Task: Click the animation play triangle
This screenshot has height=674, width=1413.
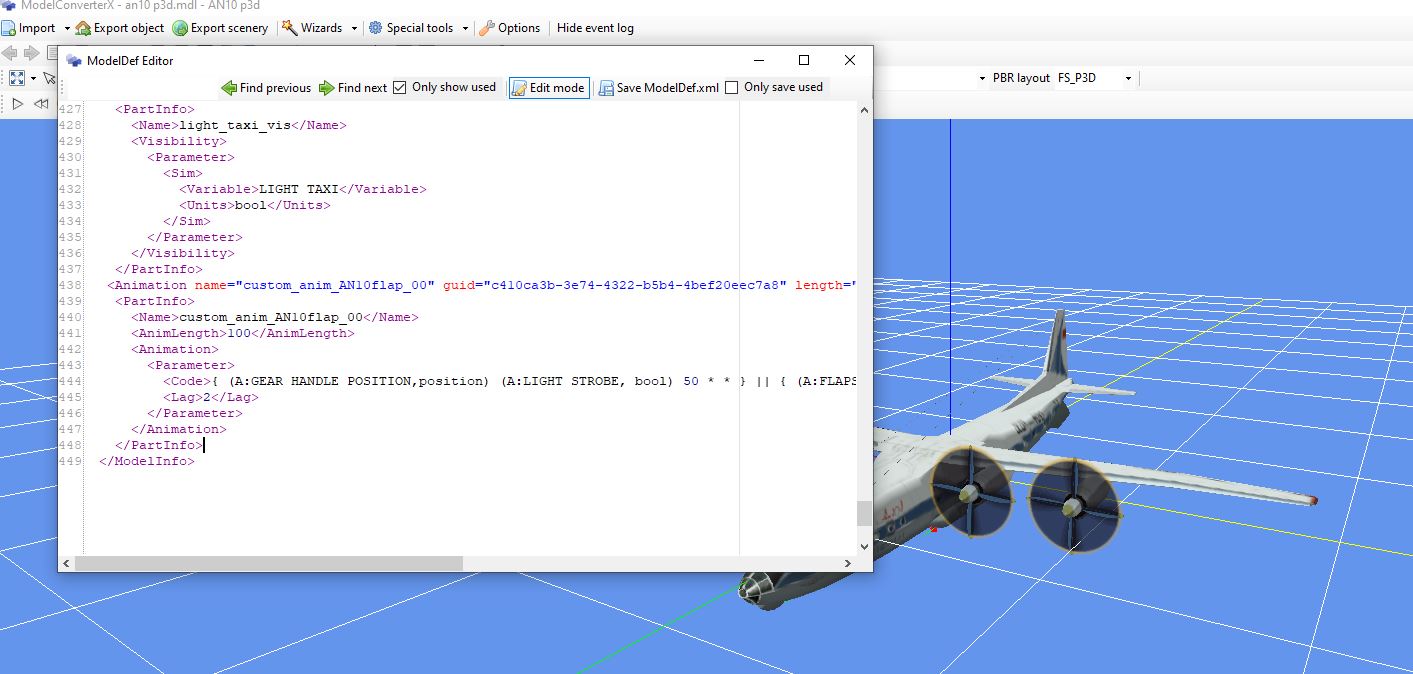Action: (x=17, y=103)
